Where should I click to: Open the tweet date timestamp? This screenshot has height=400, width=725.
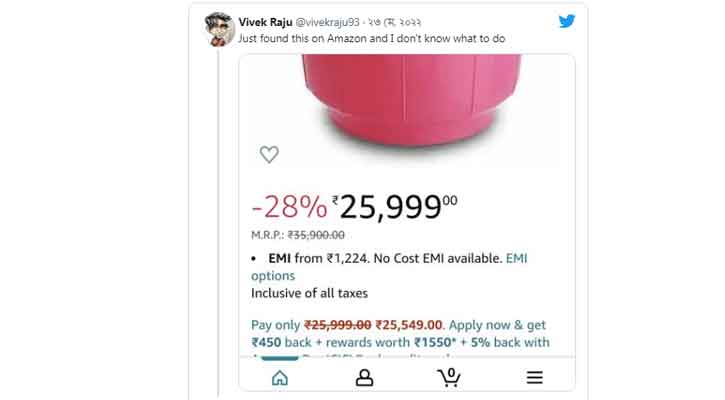pyautogui.click(x=394, y=23)
